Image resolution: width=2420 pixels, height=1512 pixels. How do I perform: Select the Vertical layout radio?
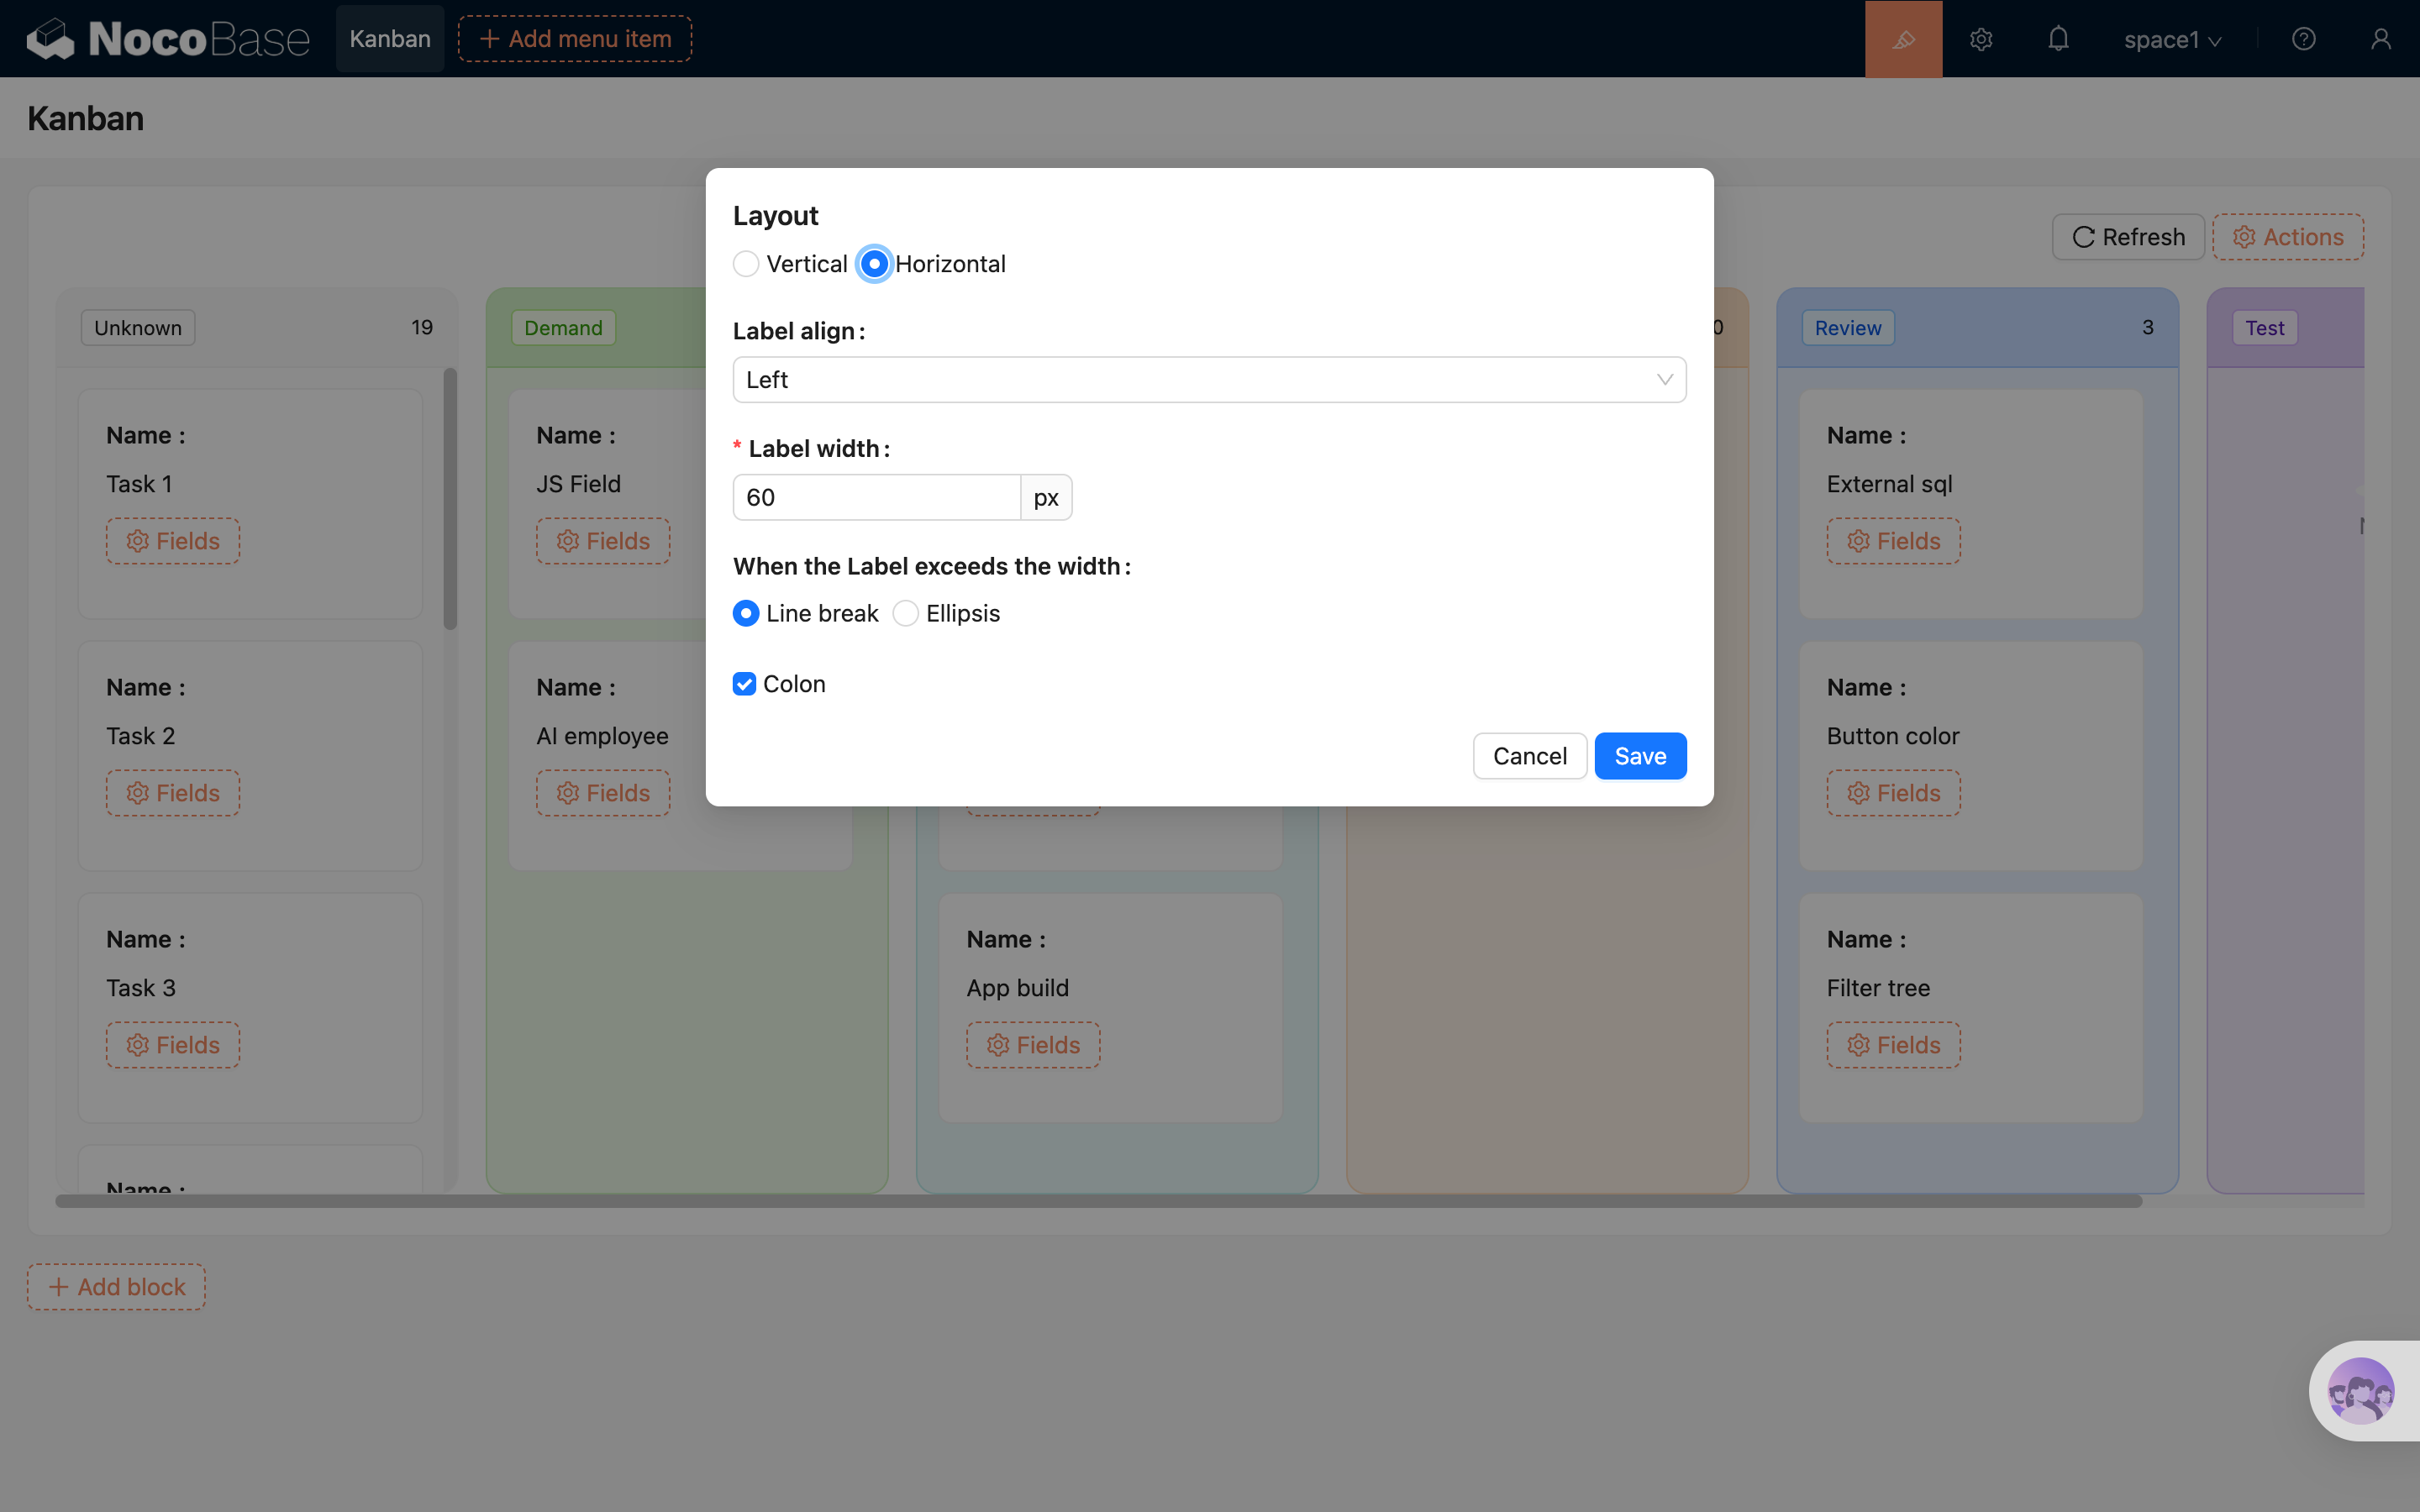[x=746, y=264]
